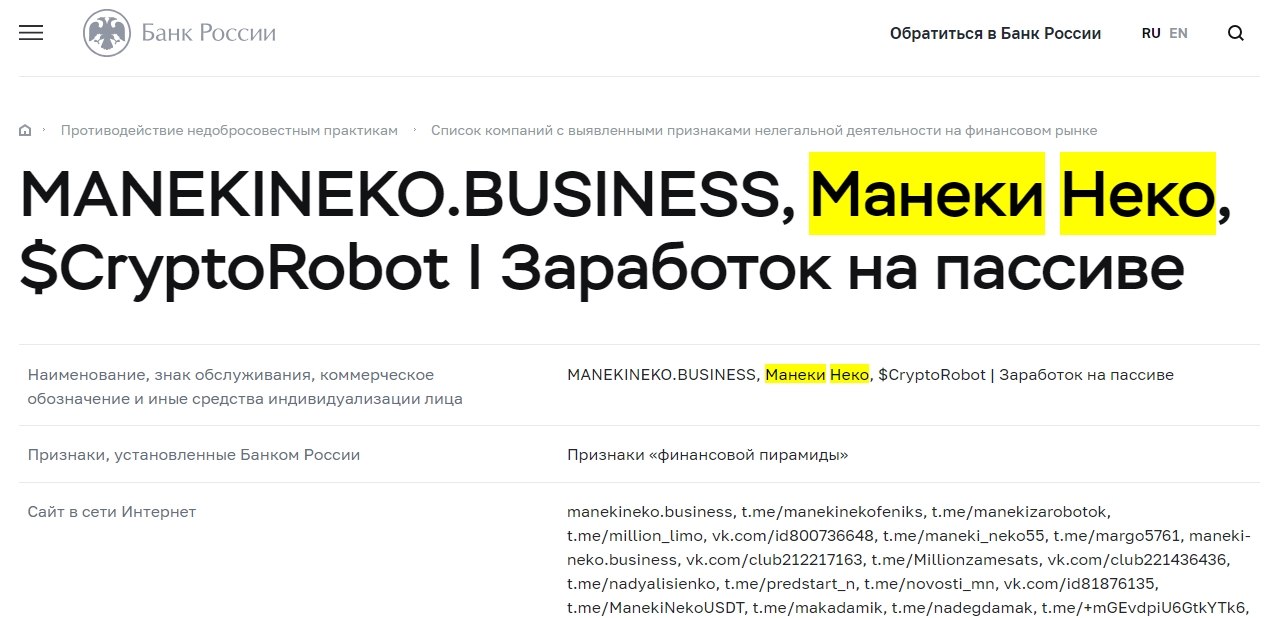Click 'Признаки «финансовой пирамиды»' table value
Viewport: 1272px width, 618px height.
[x=708, y=454]
